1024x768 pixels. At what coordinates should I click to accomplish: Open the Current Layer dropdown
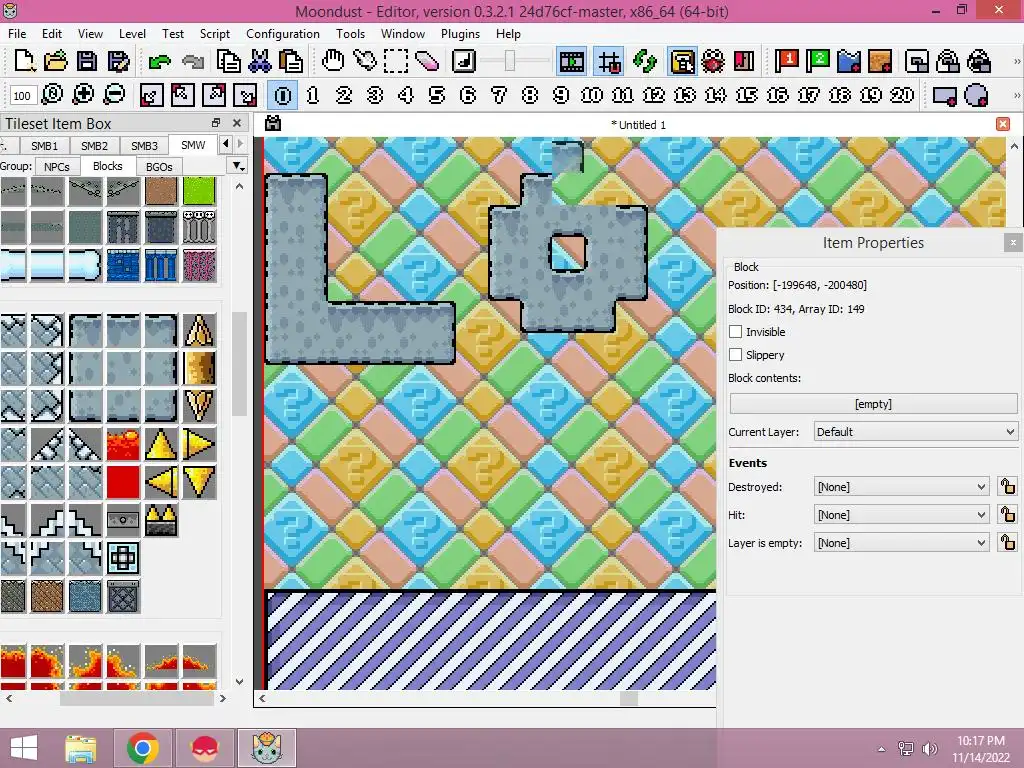pyautogui.click(x=916, y=432)
